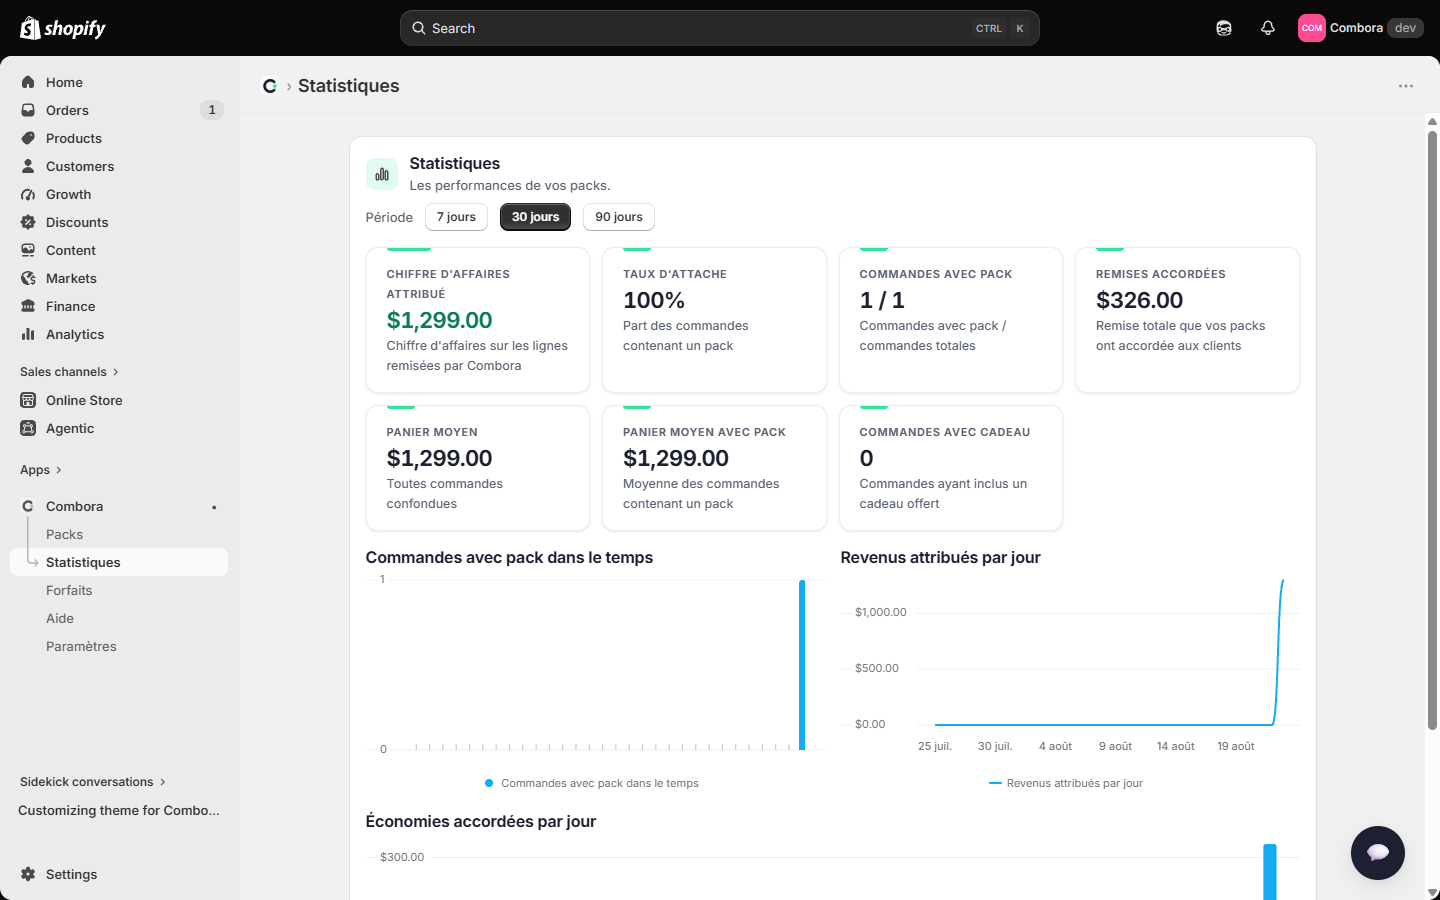Open the Packs page under Combora
The image size is (1440, 900).
click(64, 534)
